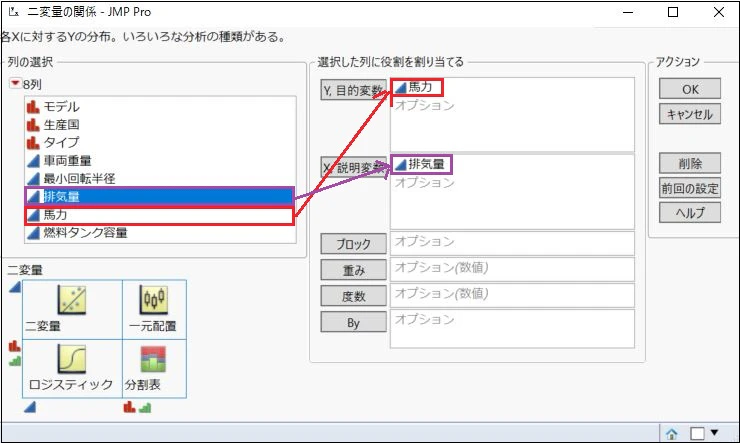Select 馬力 column in the column list
The image size is (740, 443).
click(x=160, y=215)
